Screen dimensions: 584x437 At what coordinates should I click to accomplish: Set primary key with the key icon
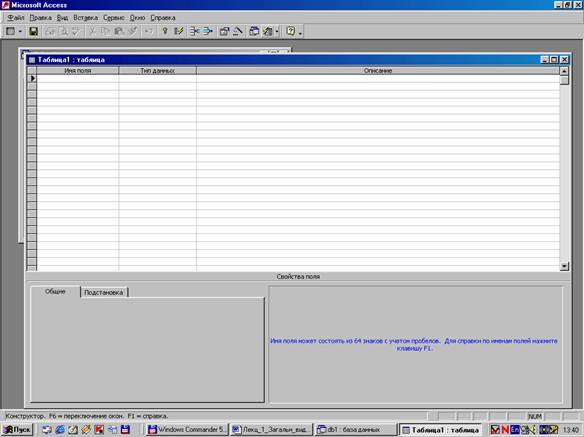(165, 31)
